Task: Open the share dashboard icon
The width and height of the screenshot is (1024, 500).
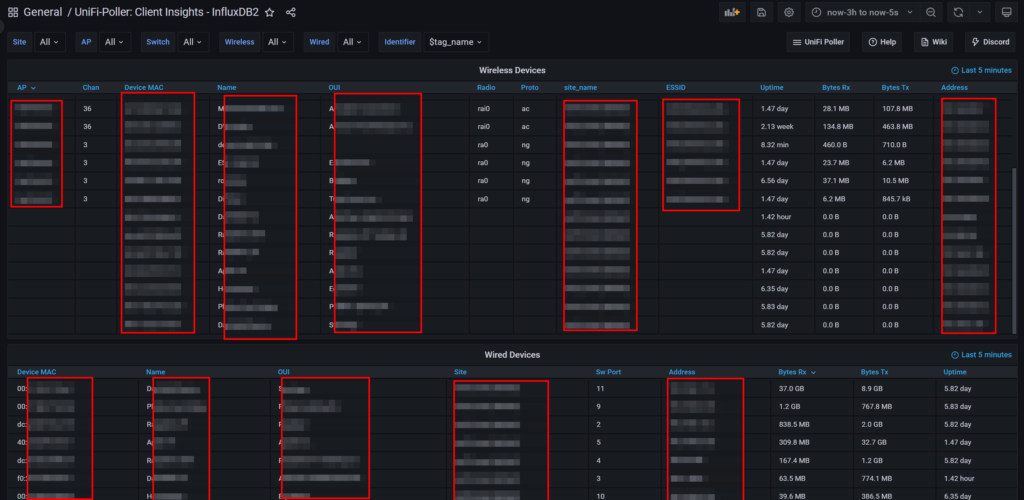Action: pos(291,12)
